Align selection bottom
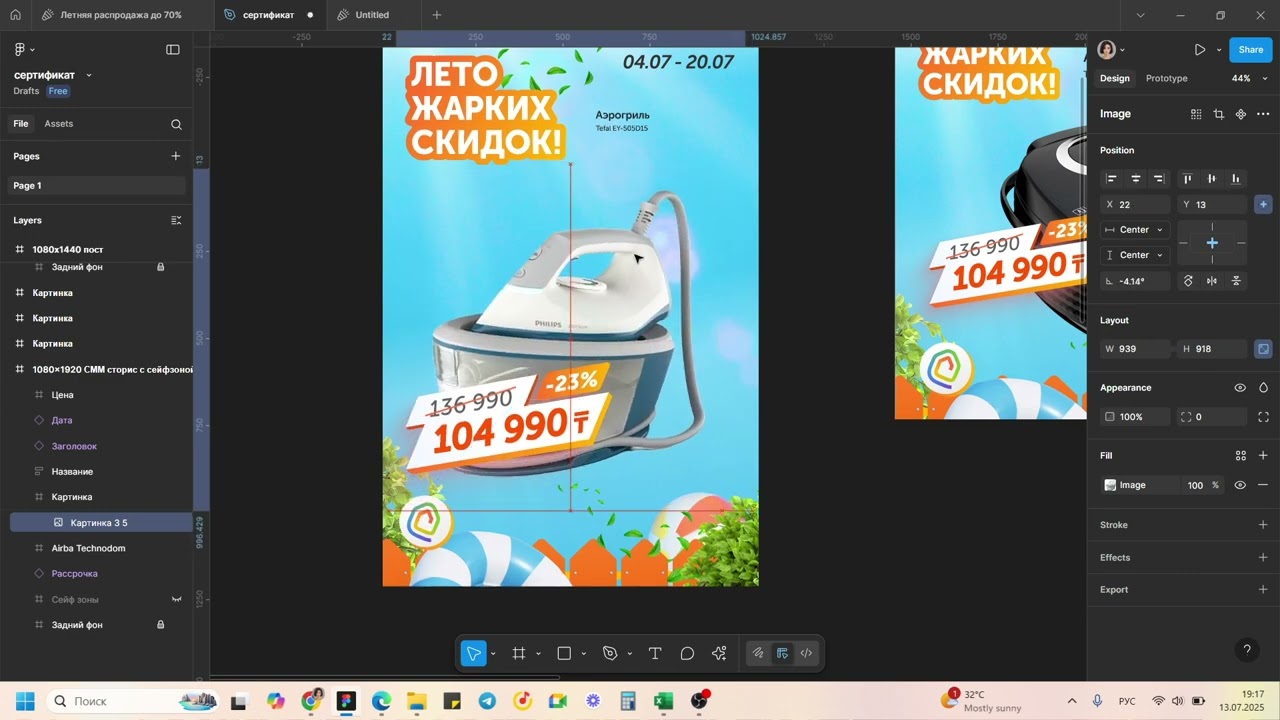Image resolution: width=1280 pixels, height=720 pixels. click(x=1236, y=178)
